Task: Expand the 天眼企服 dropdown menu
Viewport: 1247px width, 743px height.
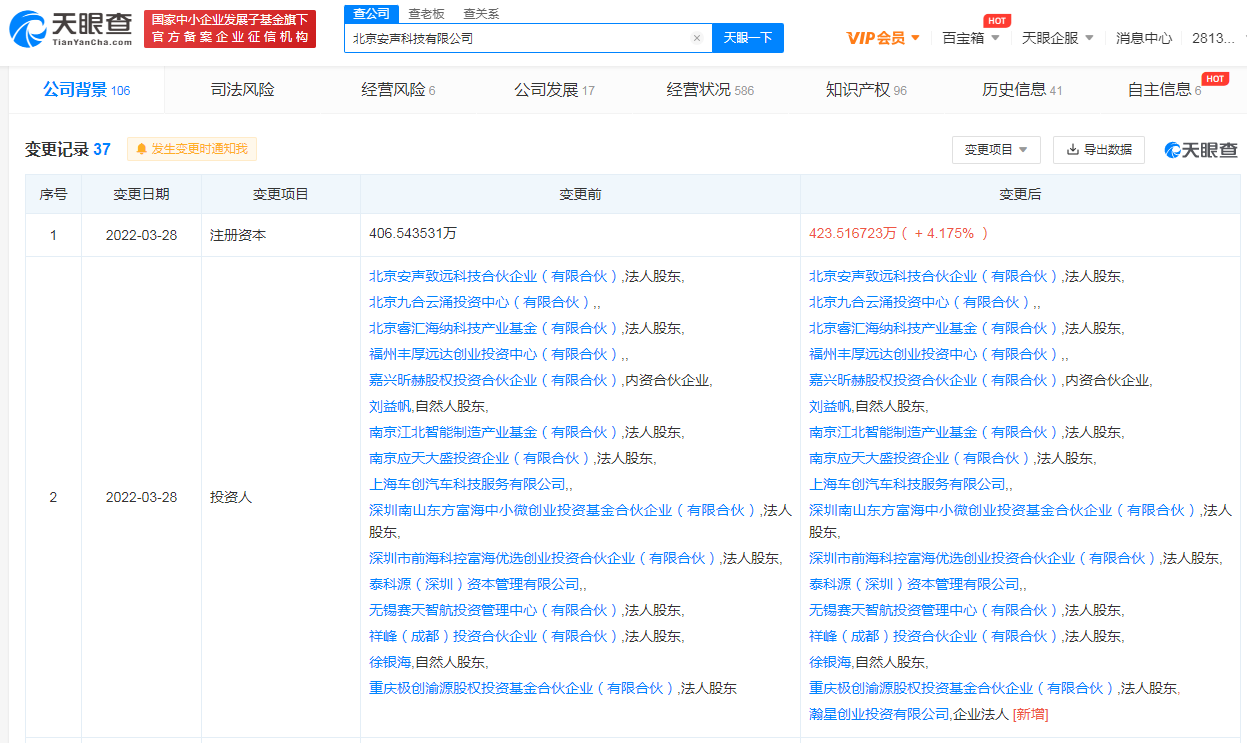Action: (1057, 38)
